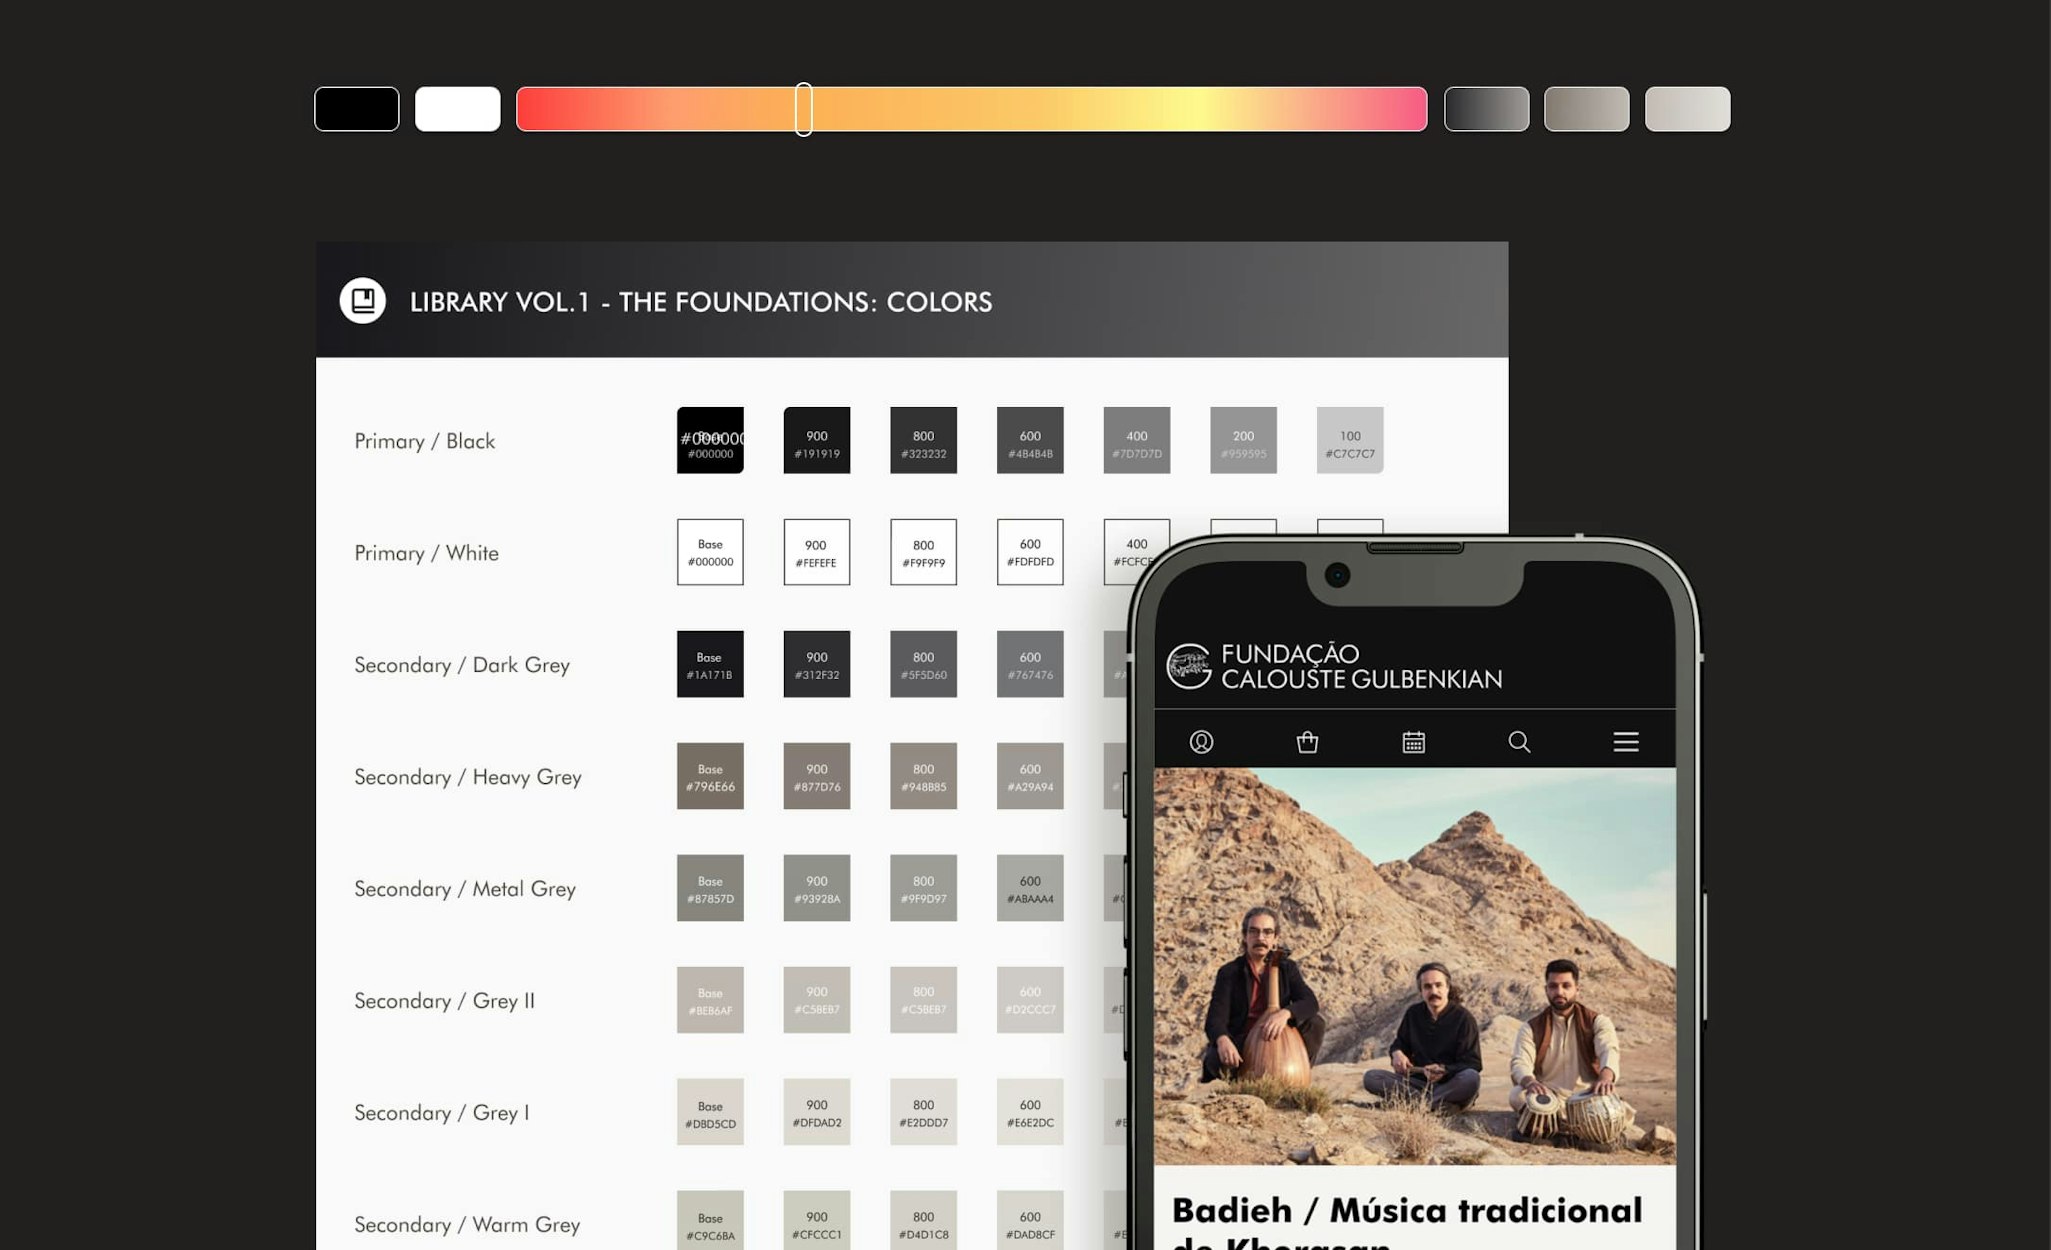Viewport: 2051px width, 1250px height.
Task: Click the Secondary / Grey I label
Action: point(442,1113)
